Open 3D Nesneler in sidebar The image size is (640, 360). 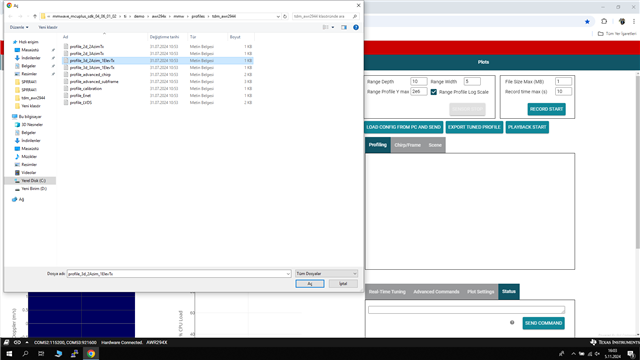click(32, 124)
